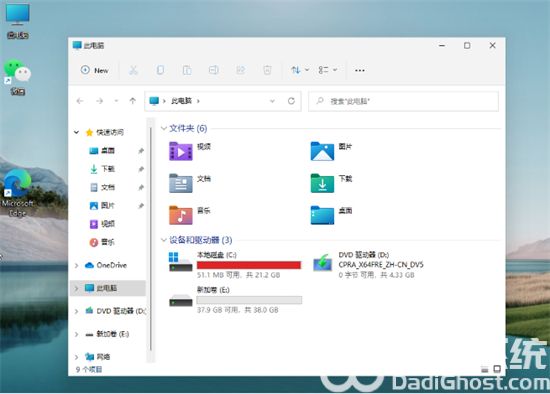Click the search 此电脑 field
This screenshot has height=394, width=550.
click(x=403, y=101)
